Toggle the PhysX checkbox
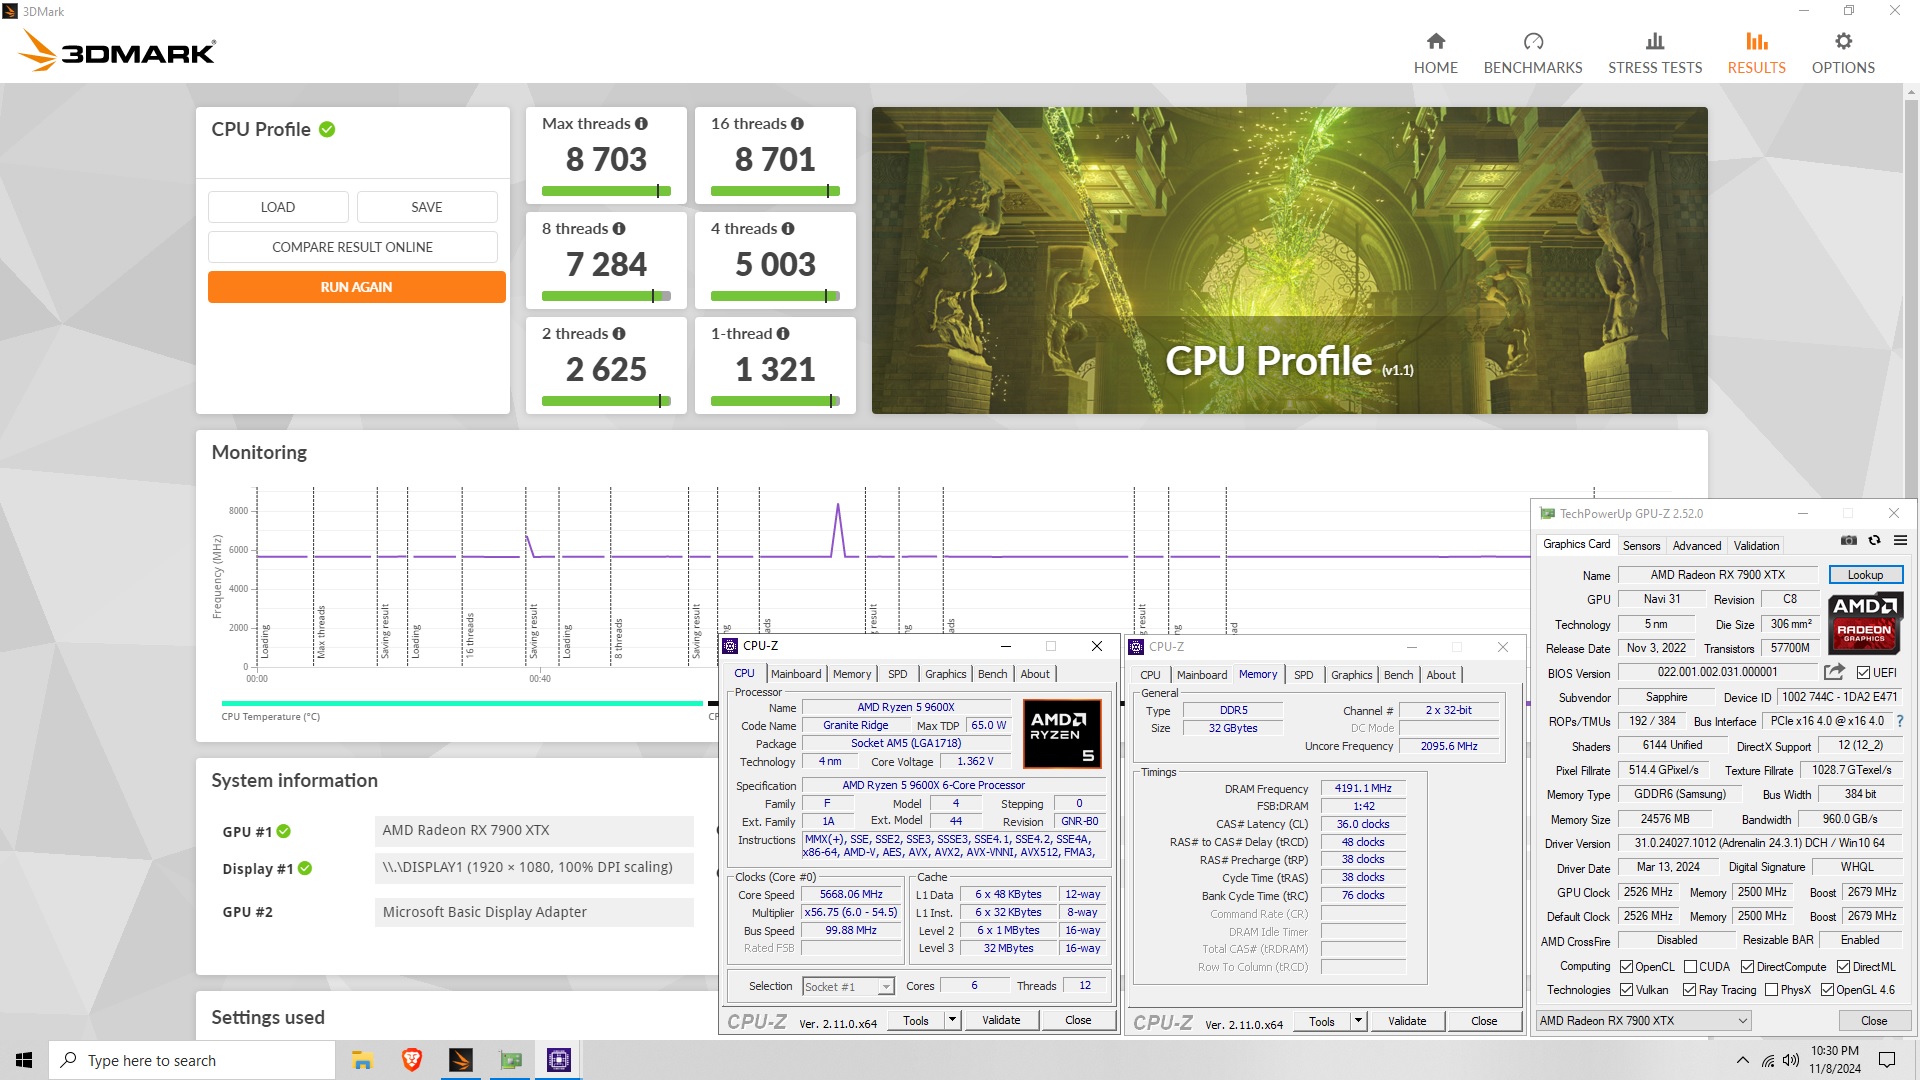 point(1771,989)
